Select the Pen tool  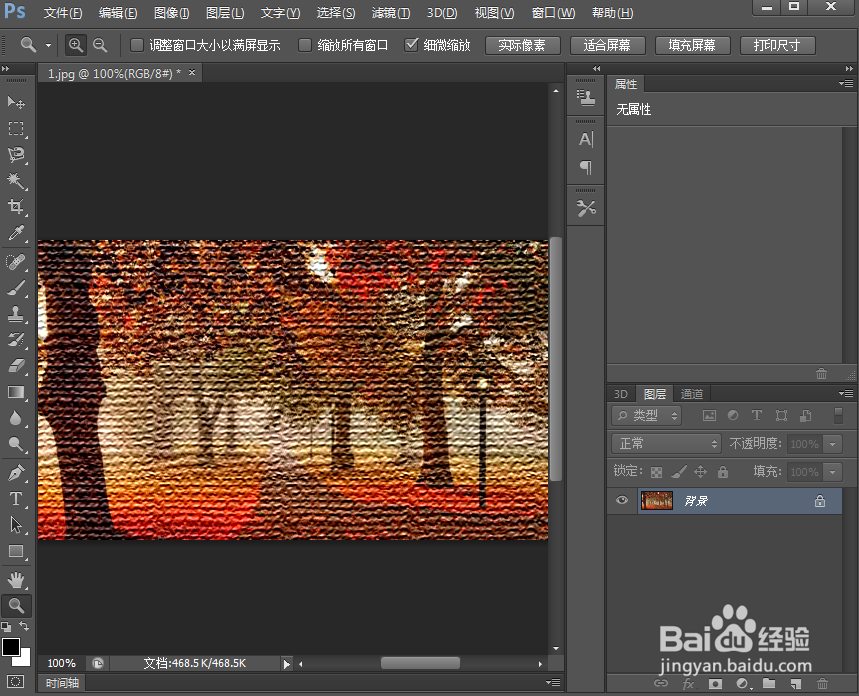(x=16, y=472)
